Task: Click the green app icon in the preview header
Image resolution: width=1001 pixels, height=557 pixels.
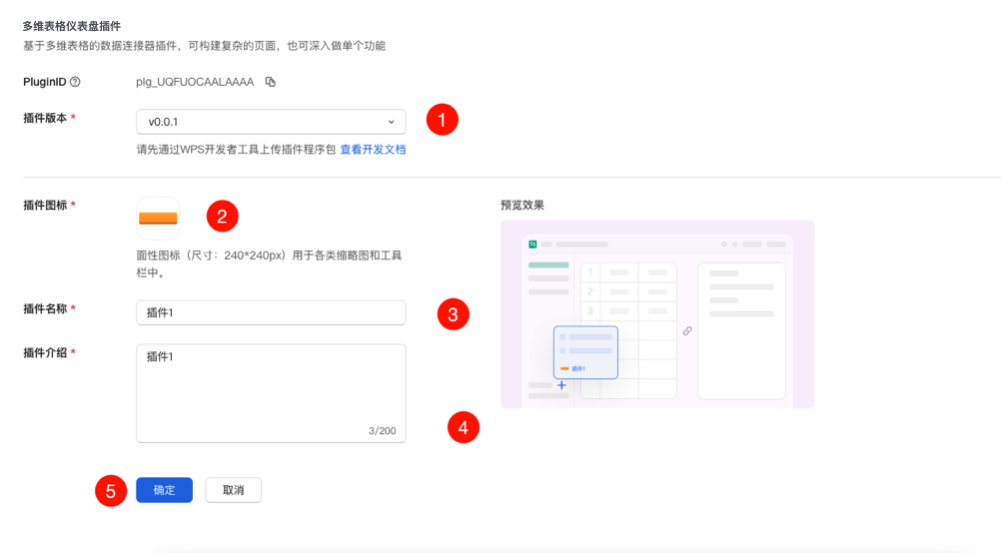Action: pos(533,244)
